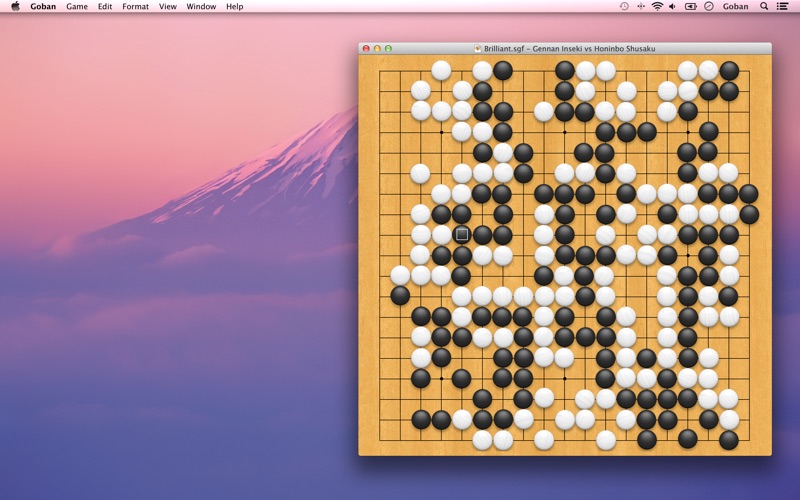Open the Help menu

[x=235, y=6]
